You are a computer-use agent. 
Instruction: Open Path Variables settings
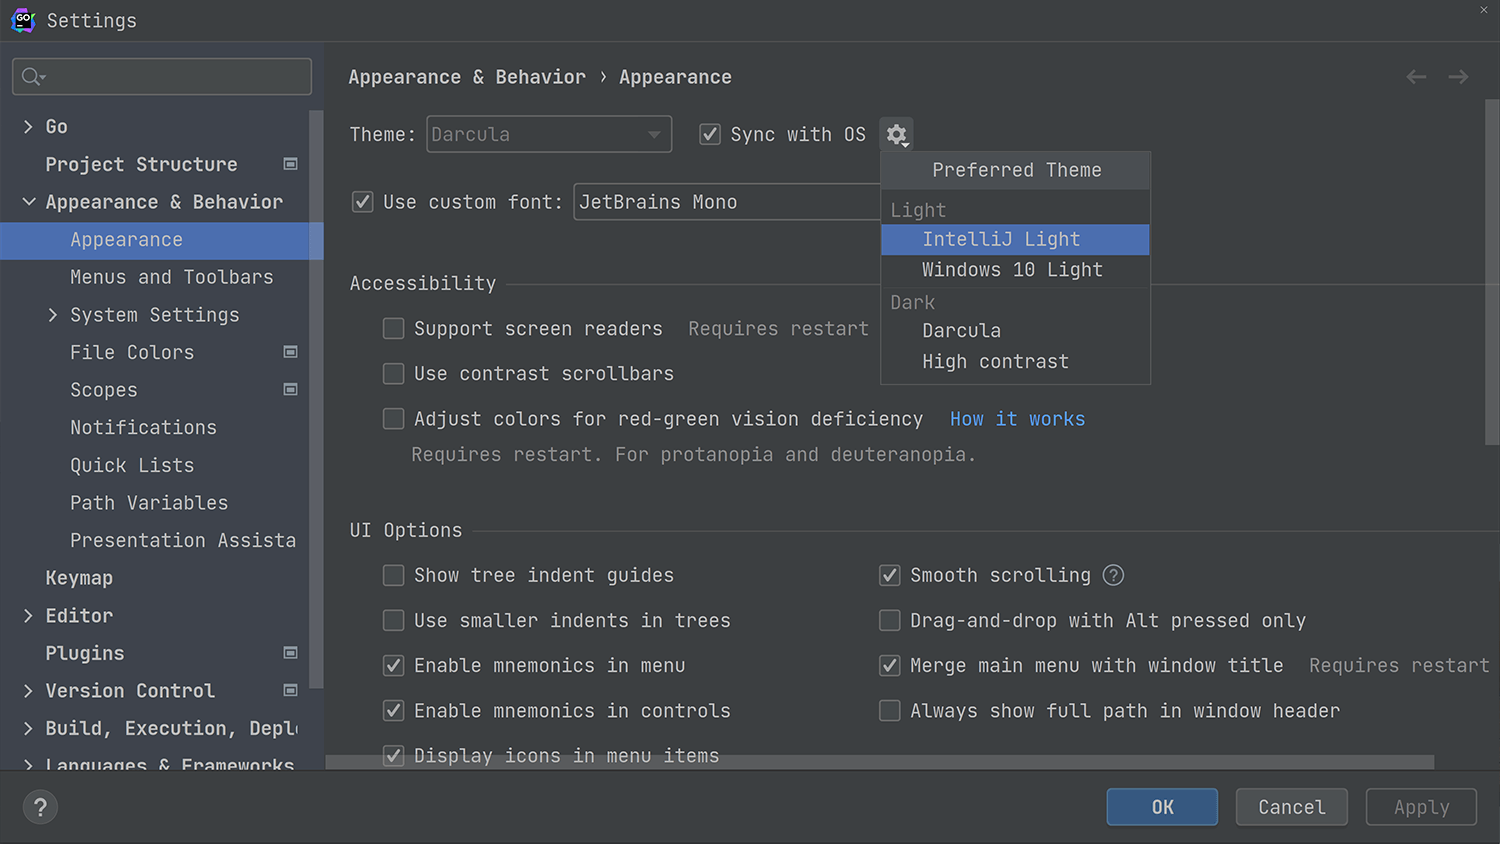(149, 503)
